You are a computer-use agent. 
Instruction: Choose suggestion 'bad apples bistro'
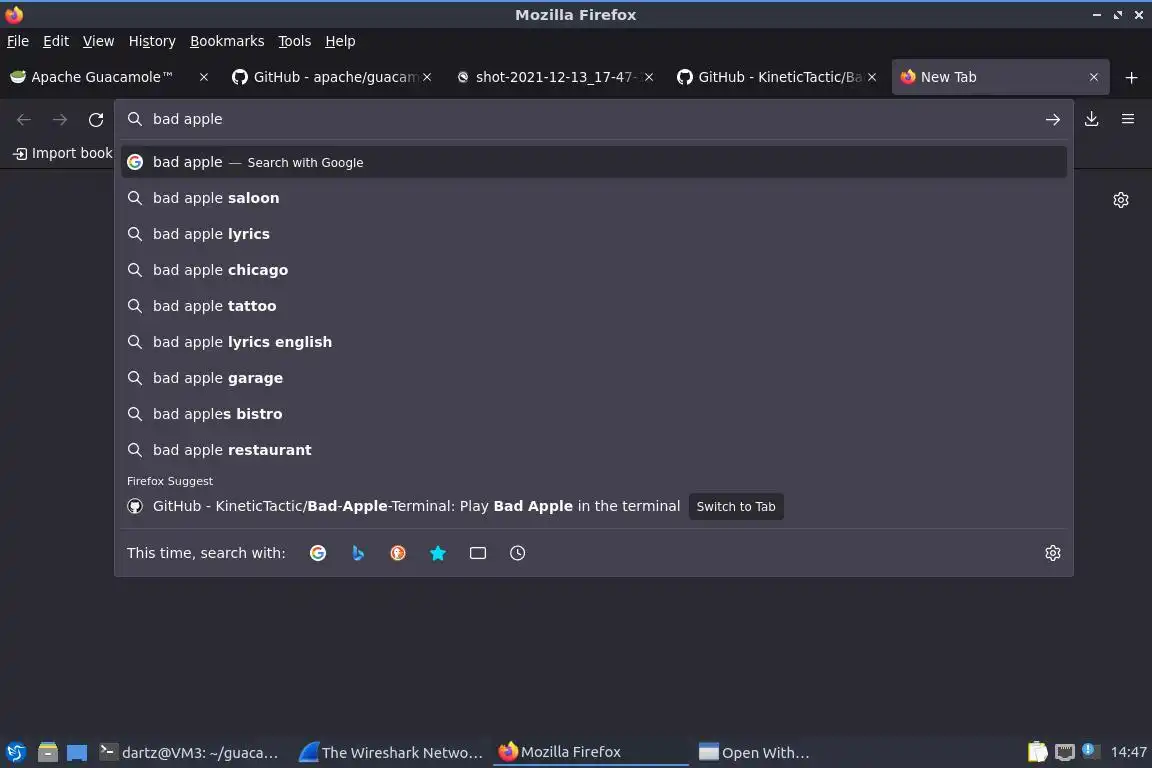[x=594, y=414]
